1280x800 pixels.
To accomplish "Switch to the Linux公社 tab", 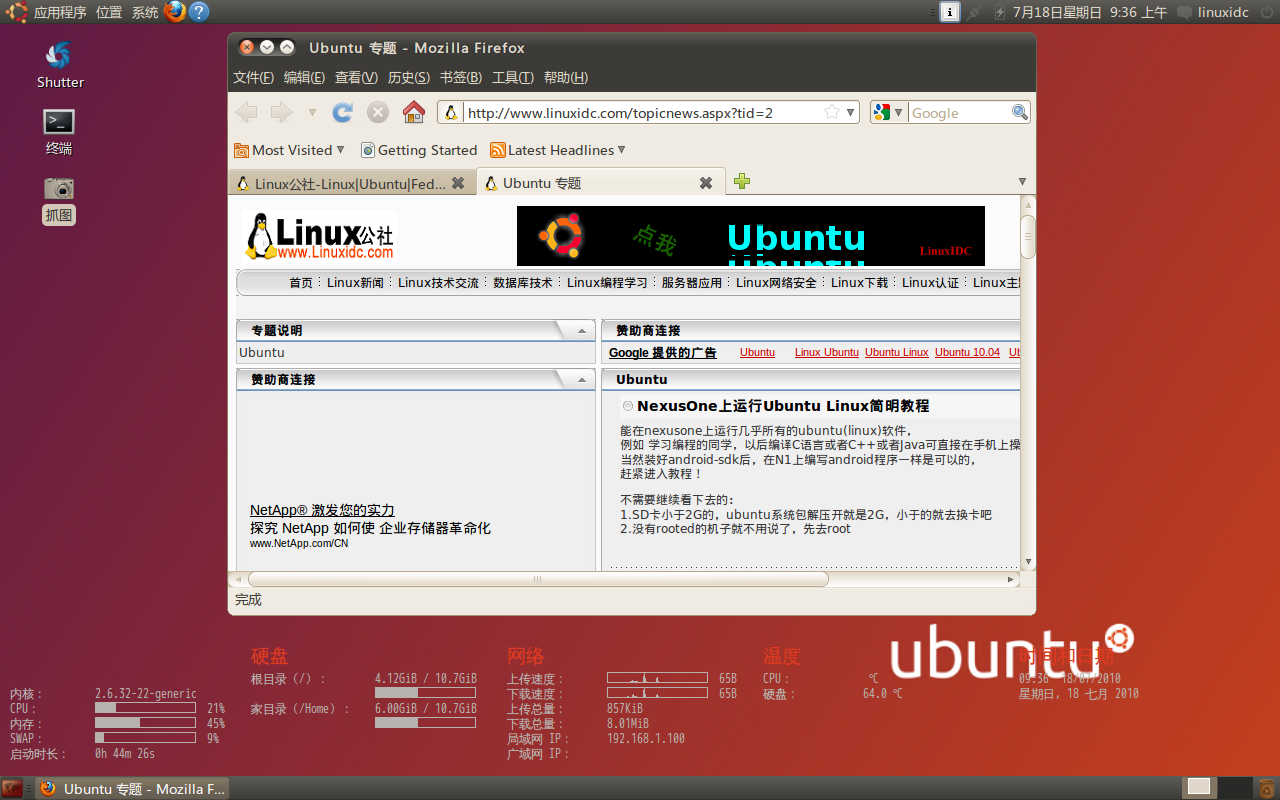I will click(350, 183).
